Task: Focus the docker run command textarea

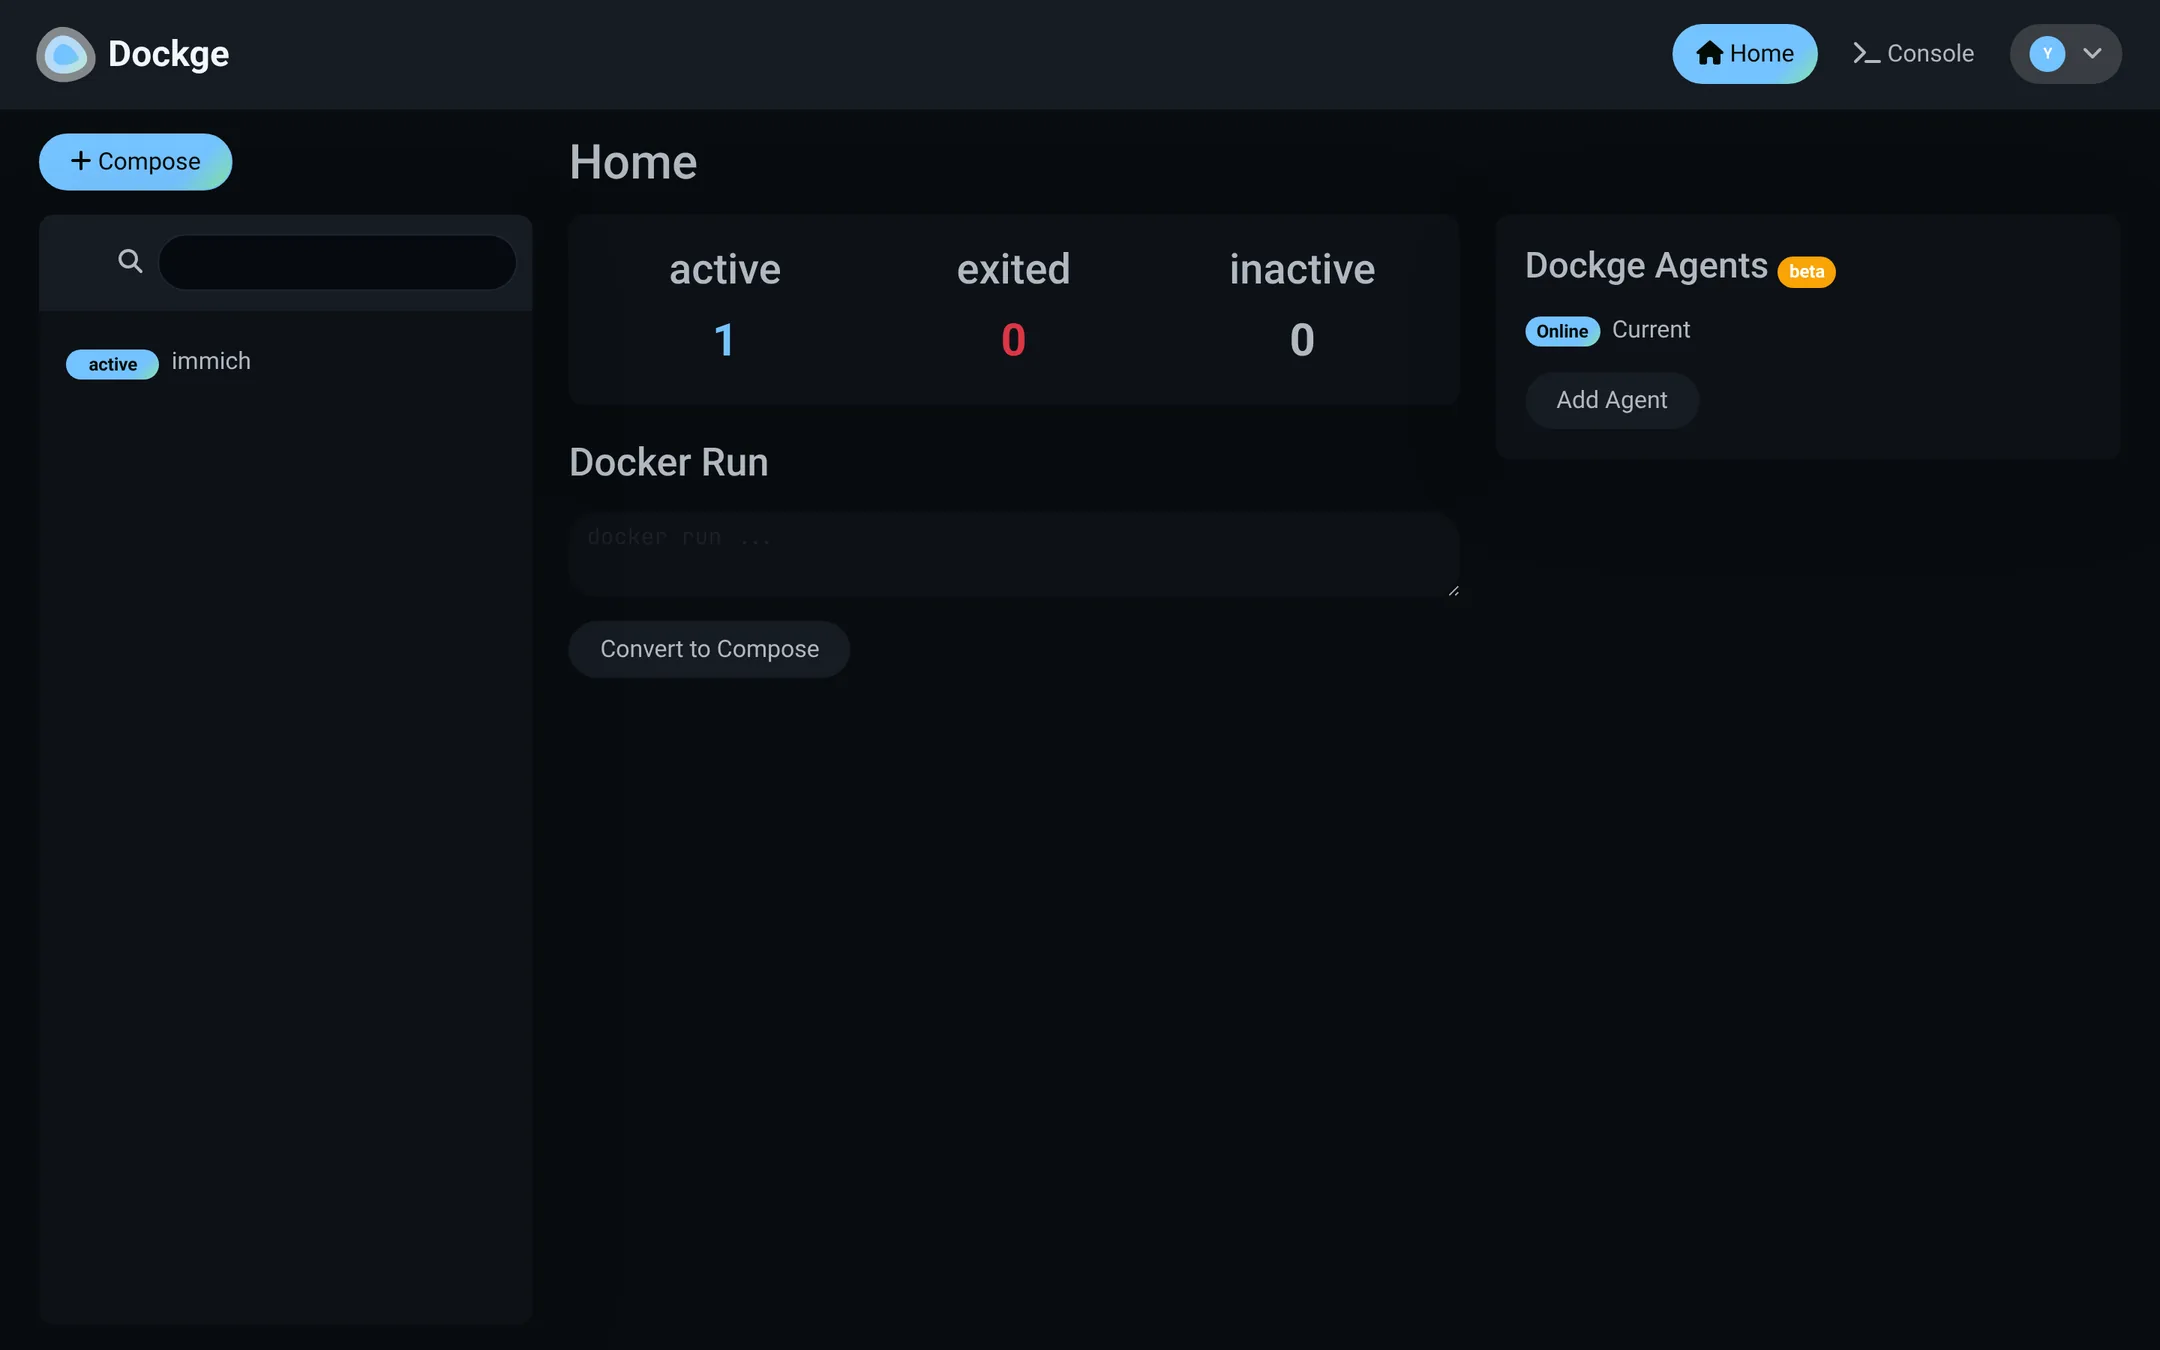Action: tap(1013, 555)
